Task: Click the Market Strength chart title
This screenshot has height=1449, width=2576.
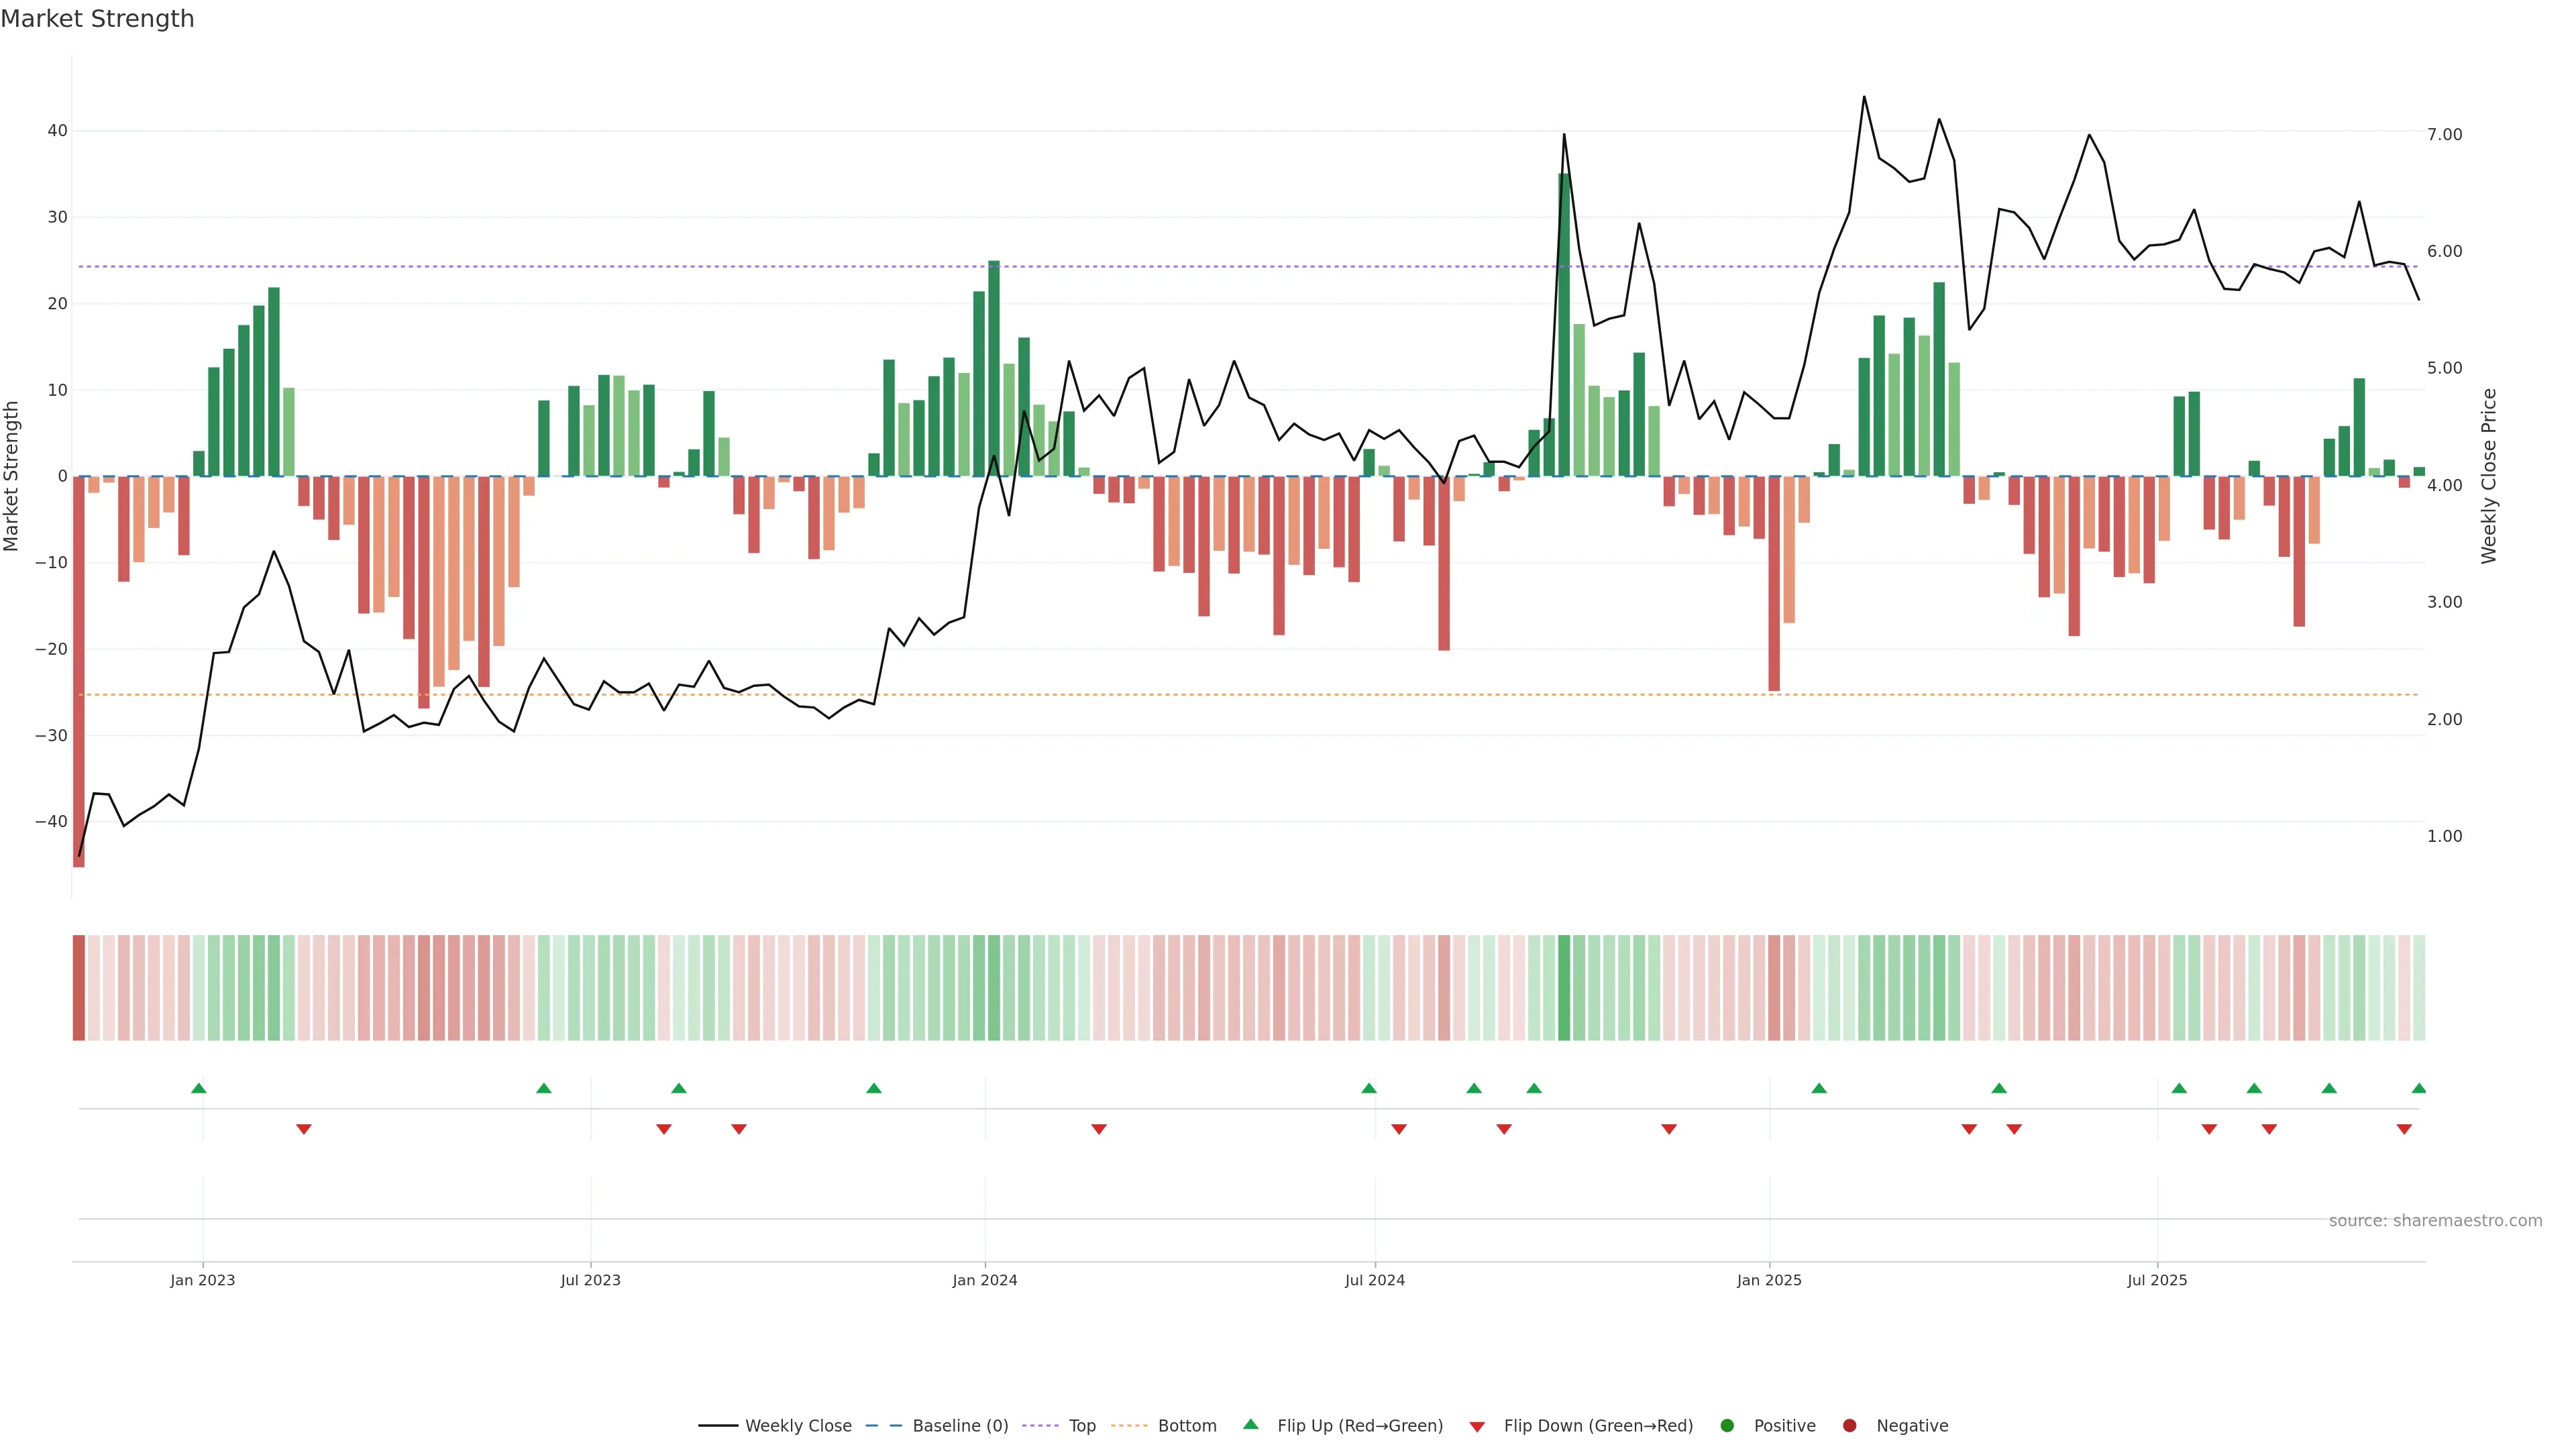Action: tap(97, 19)
